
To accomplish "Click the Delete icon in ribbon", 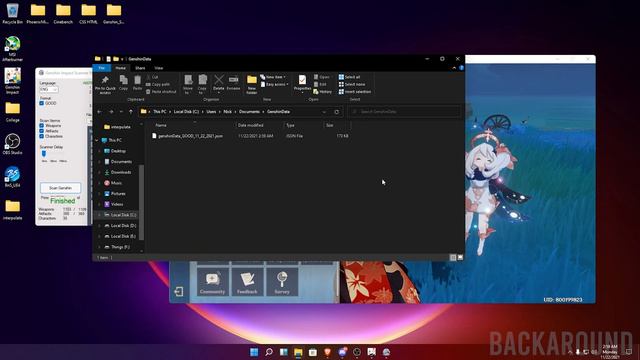I will coord(219,83).
